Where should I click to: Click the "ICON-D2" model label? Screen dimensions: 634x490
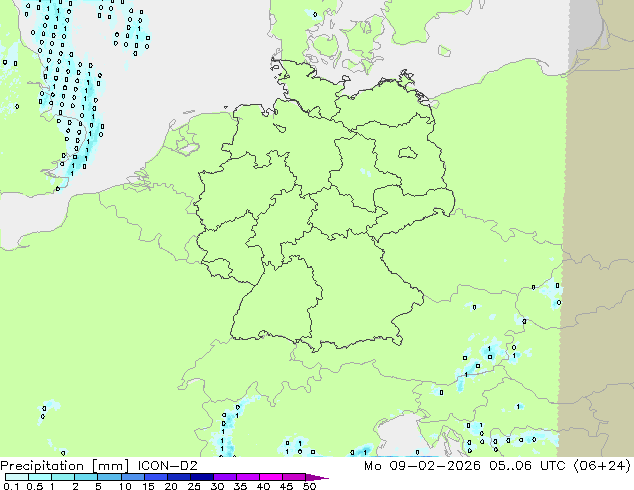coord(167,466)
